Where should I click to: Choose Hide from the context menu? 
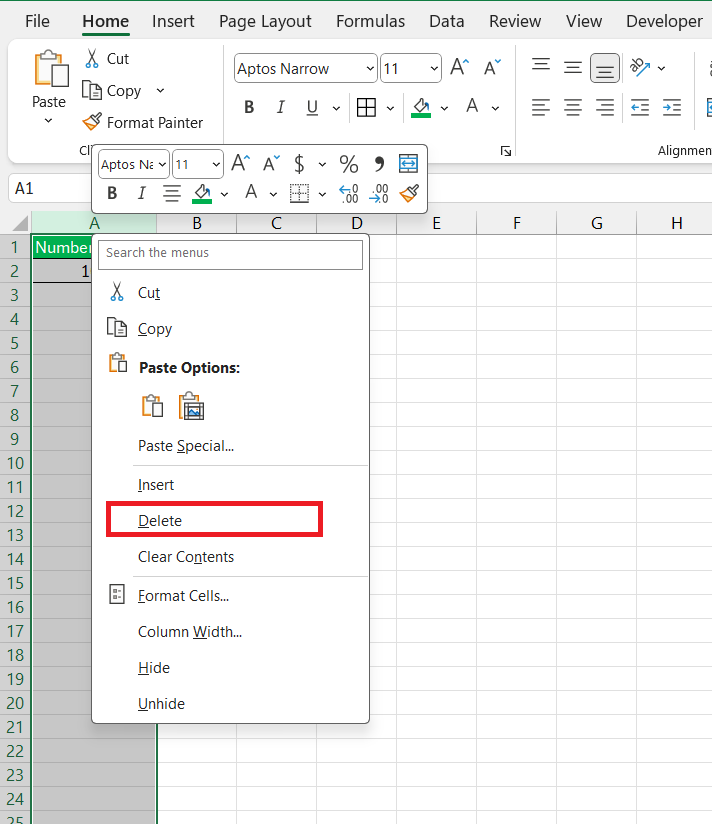tap(230, 667)
